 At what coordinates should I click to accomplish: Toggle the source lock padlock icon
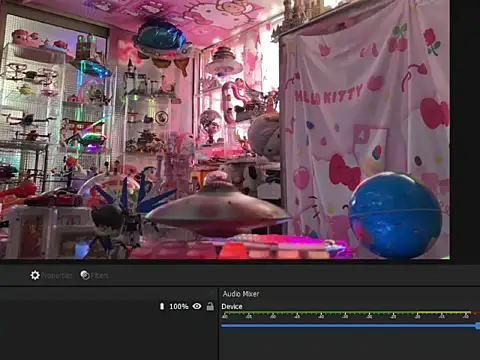point(210,306)
